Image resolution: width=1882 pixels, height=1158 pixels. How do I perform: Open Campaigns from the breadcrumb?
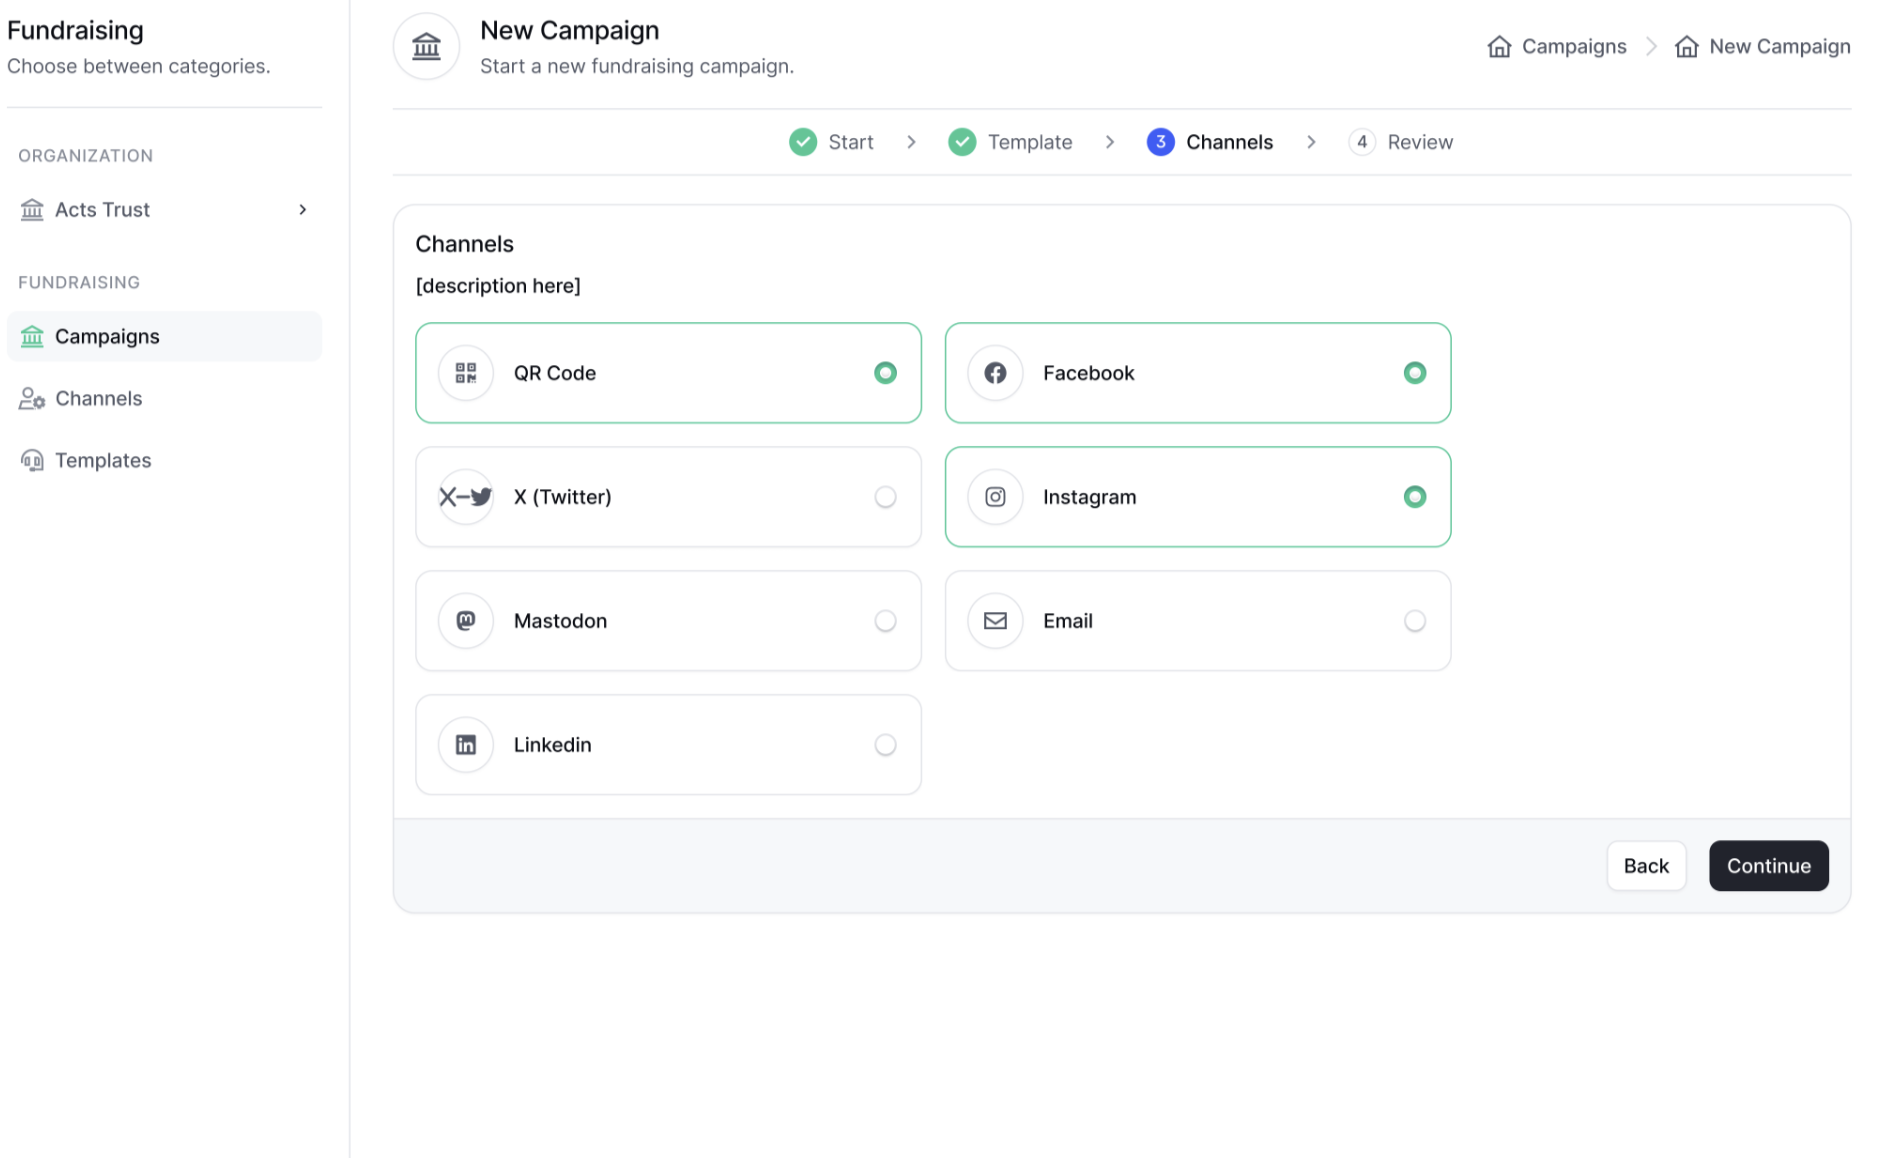[x=1573, y=46]
